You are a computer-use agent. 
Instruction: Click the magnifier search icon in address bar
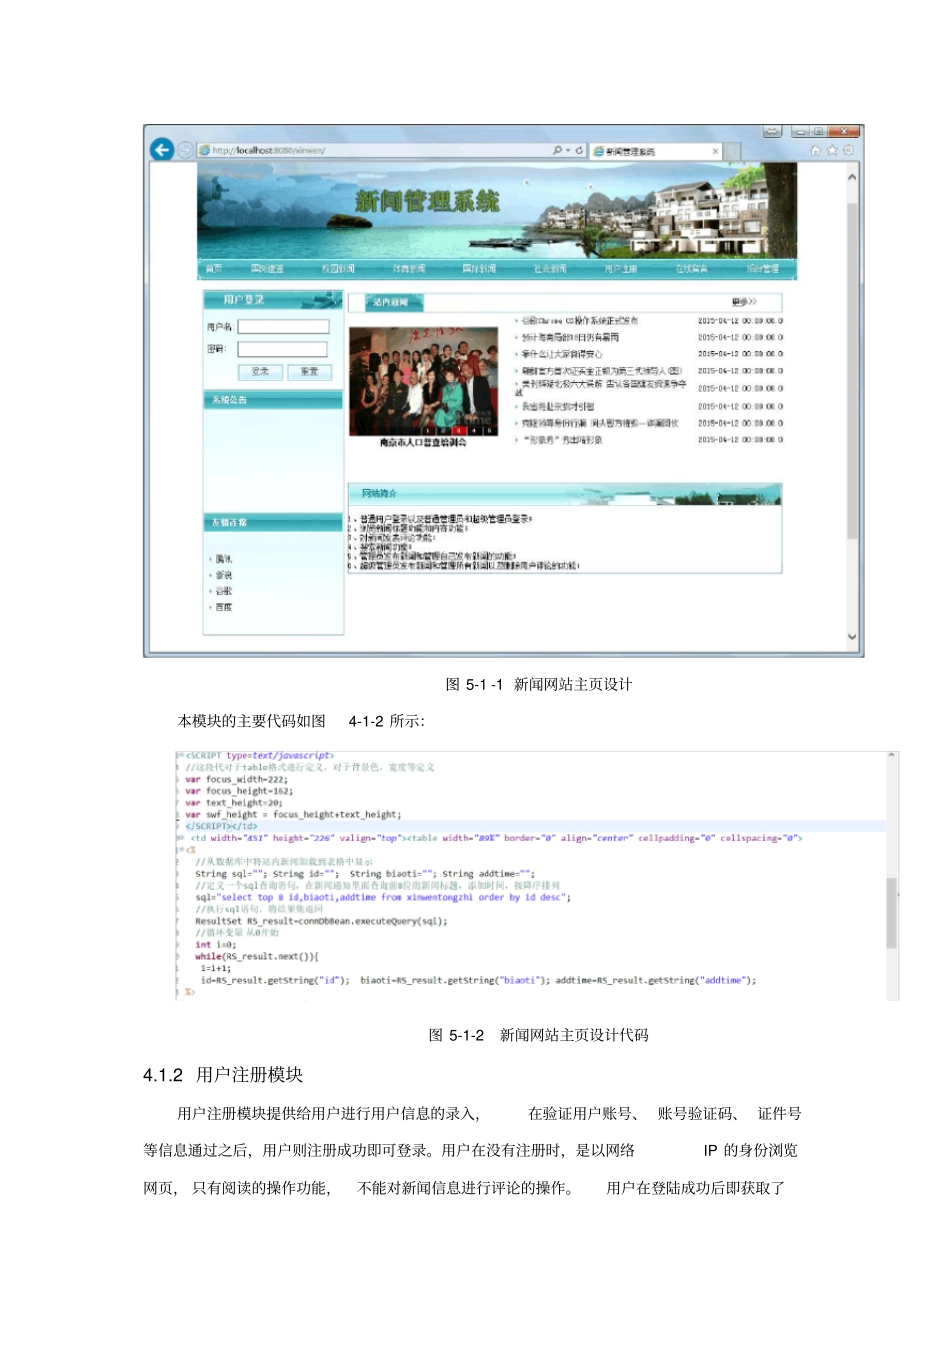[557, 150]
